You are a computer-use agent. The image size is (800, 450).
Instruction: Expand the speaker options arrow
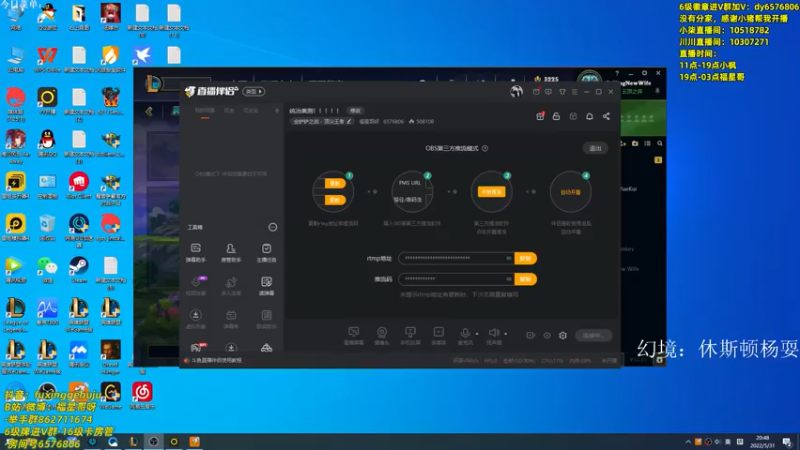point(506,334)
